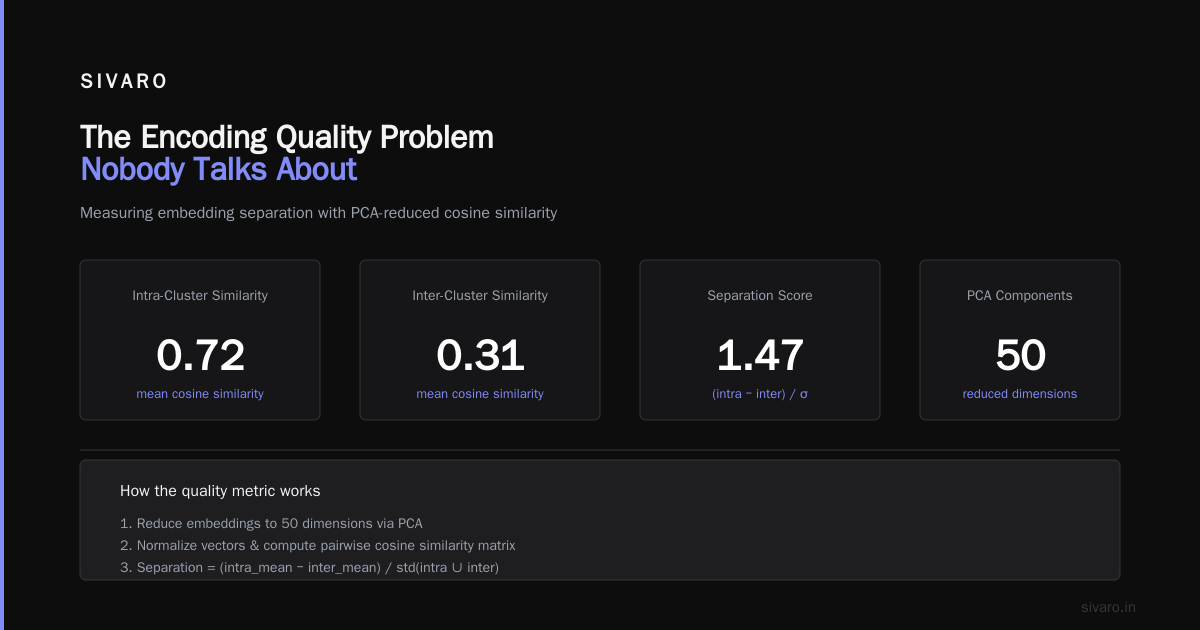Click the subtitle about PCA-reduced cosine similarity
Image resolution: width=1200 pixels, height=630 pixels.
coord(318,213)
